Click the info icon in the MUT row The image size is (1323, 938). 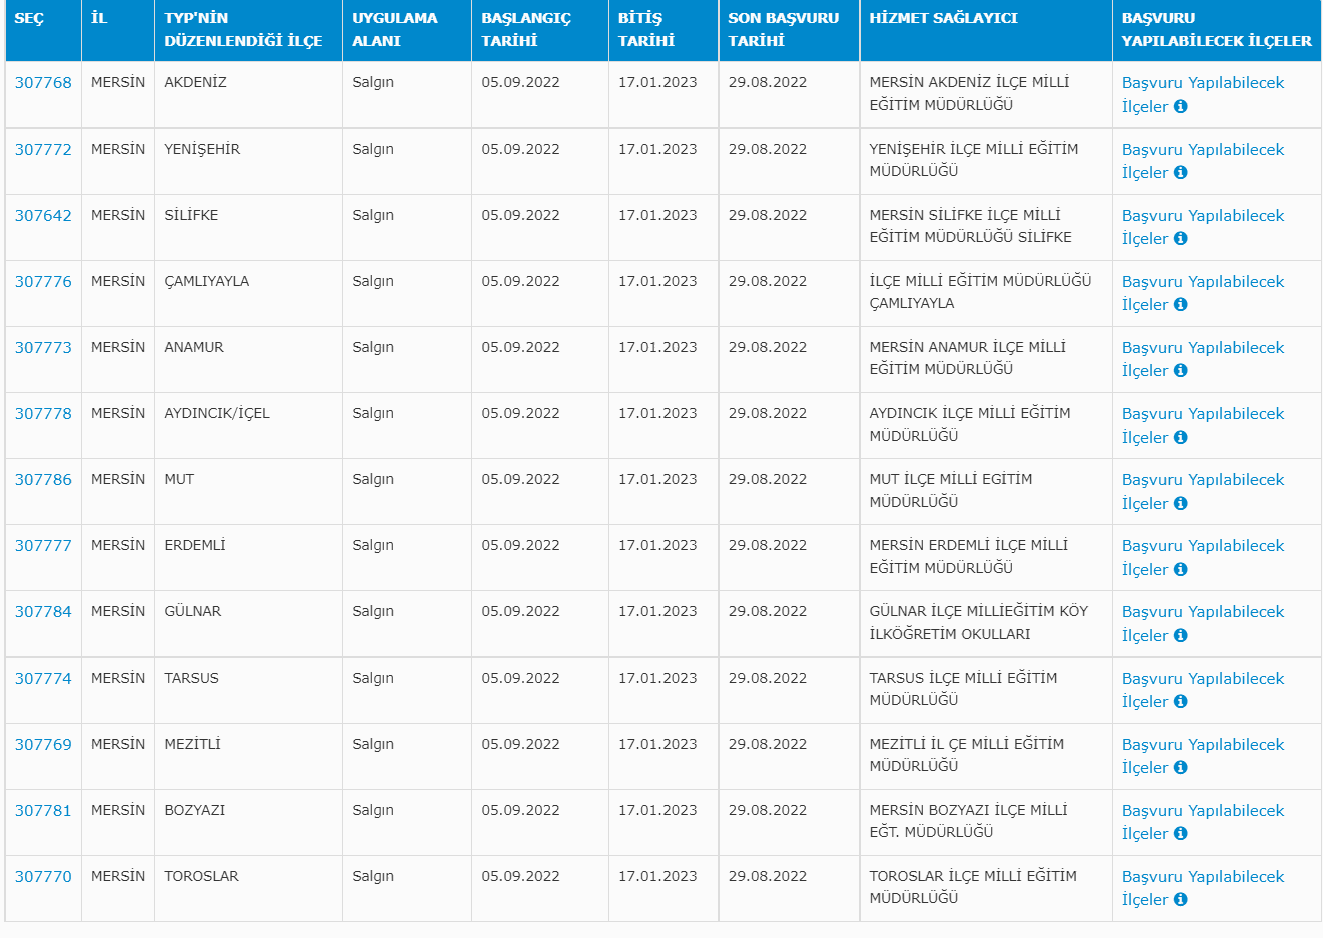(1180, 504)
